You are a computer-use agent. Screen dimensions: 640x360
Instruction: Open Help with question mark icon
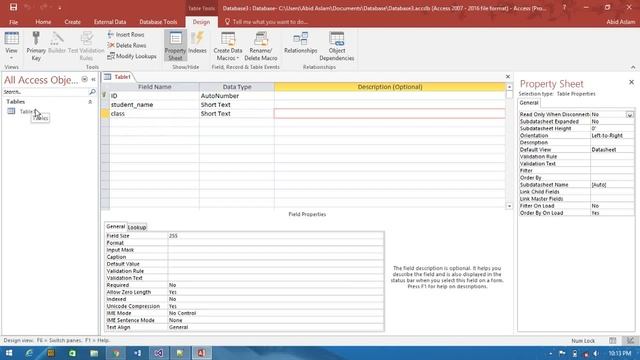564,7
